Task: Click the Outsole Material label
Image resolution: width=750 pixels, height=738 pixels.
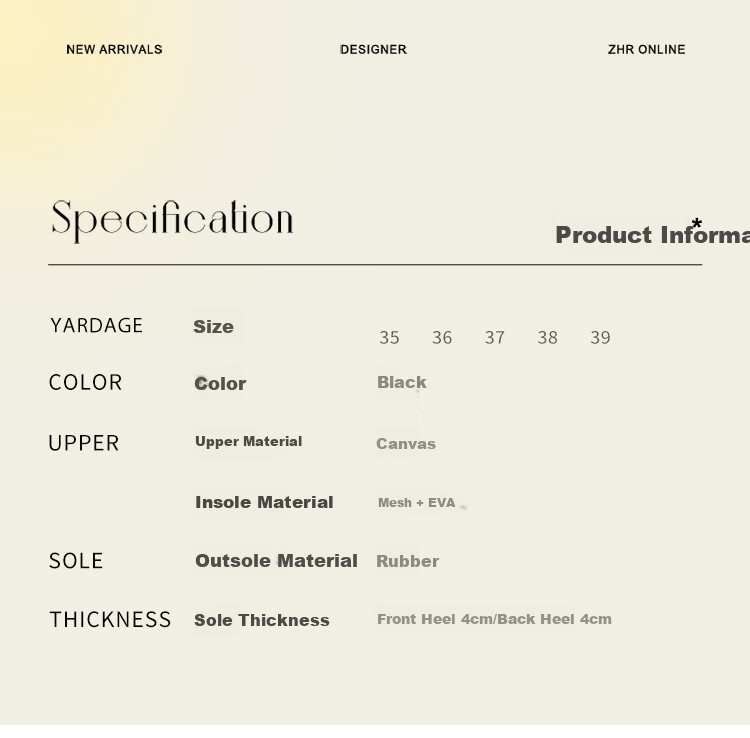Action: (x=276, y=561)
